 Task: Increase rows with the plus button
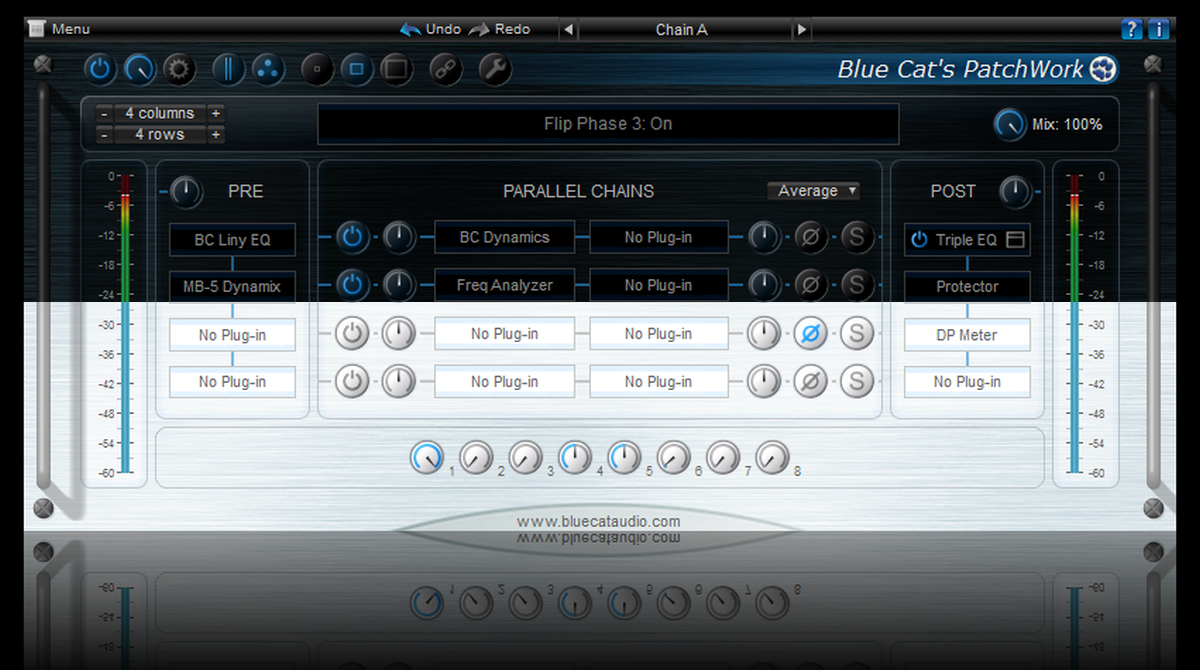[x=216, y=134]
